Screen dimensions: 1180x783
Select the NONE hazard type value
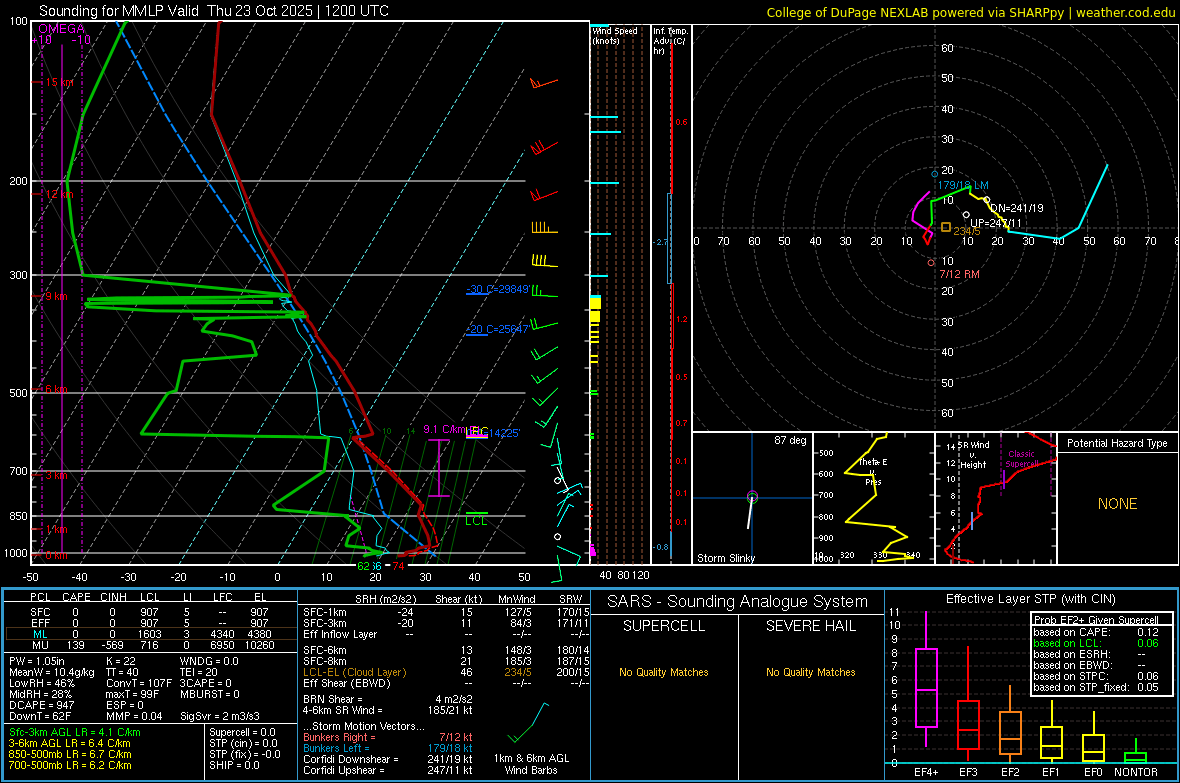click(x=1117, y=504)
